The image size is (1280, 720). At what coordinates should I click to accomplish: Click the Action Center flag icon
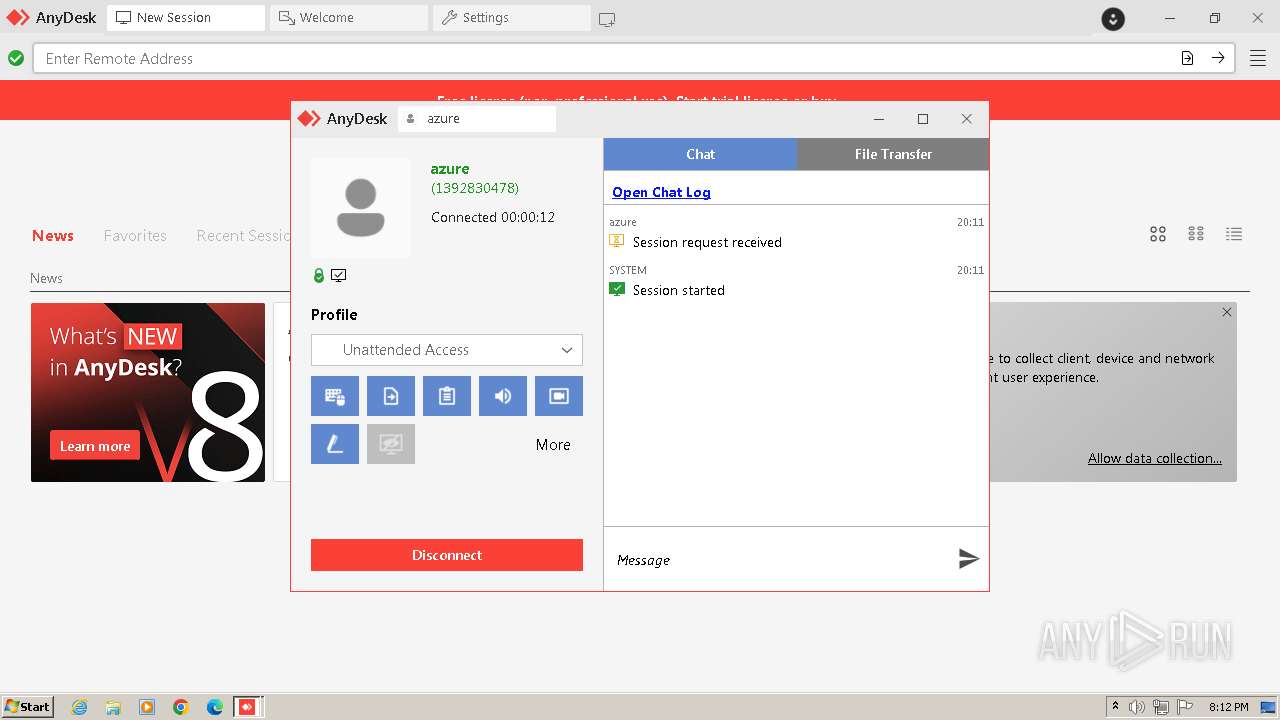1185,707
